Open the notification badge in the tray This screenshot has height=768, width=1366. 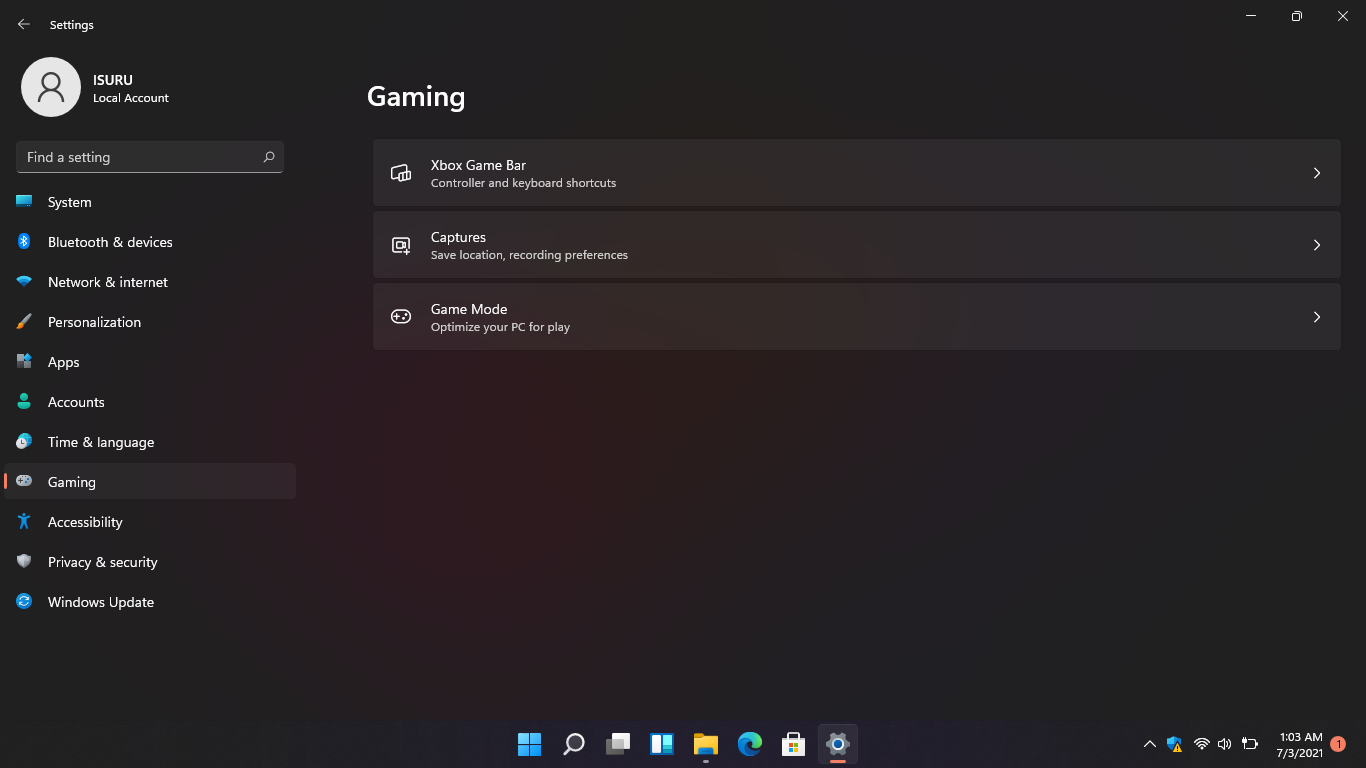tap(1338, 744)
